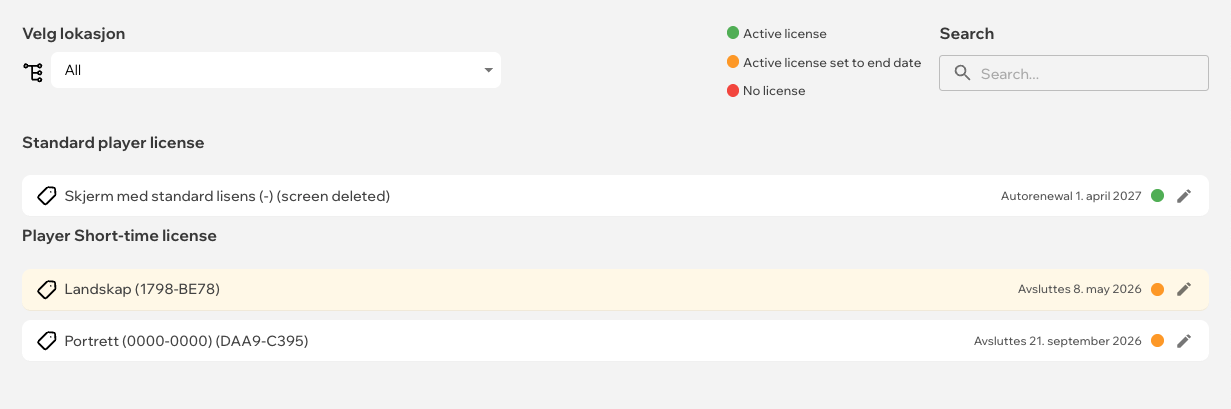Click red No license legend dot
The image size is (1231, 409).
point(733,91)
